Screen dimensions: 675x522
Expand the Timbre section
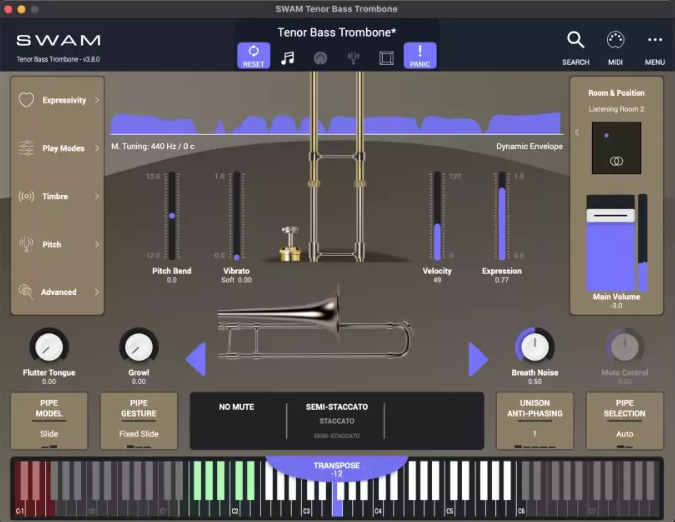(x=58, y=196)
